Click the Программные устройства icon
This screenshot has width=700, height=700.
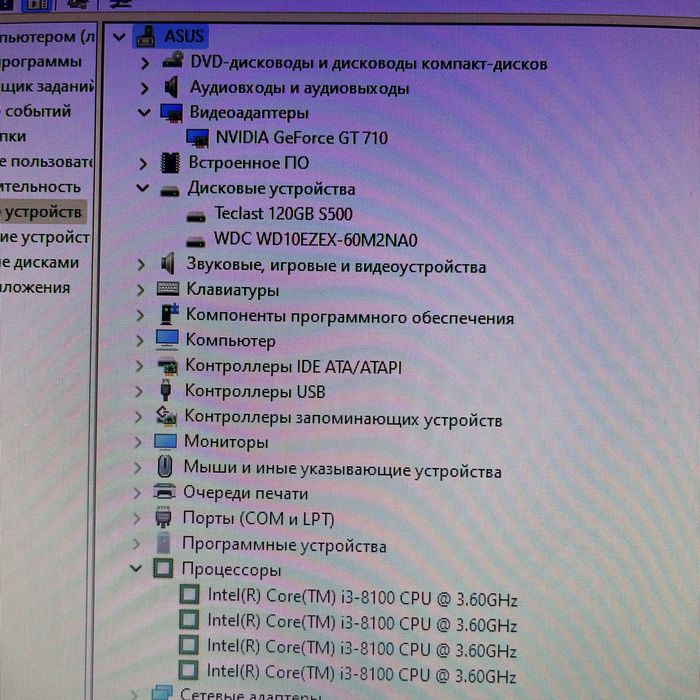pyautogui.click(x=163, y=542)
